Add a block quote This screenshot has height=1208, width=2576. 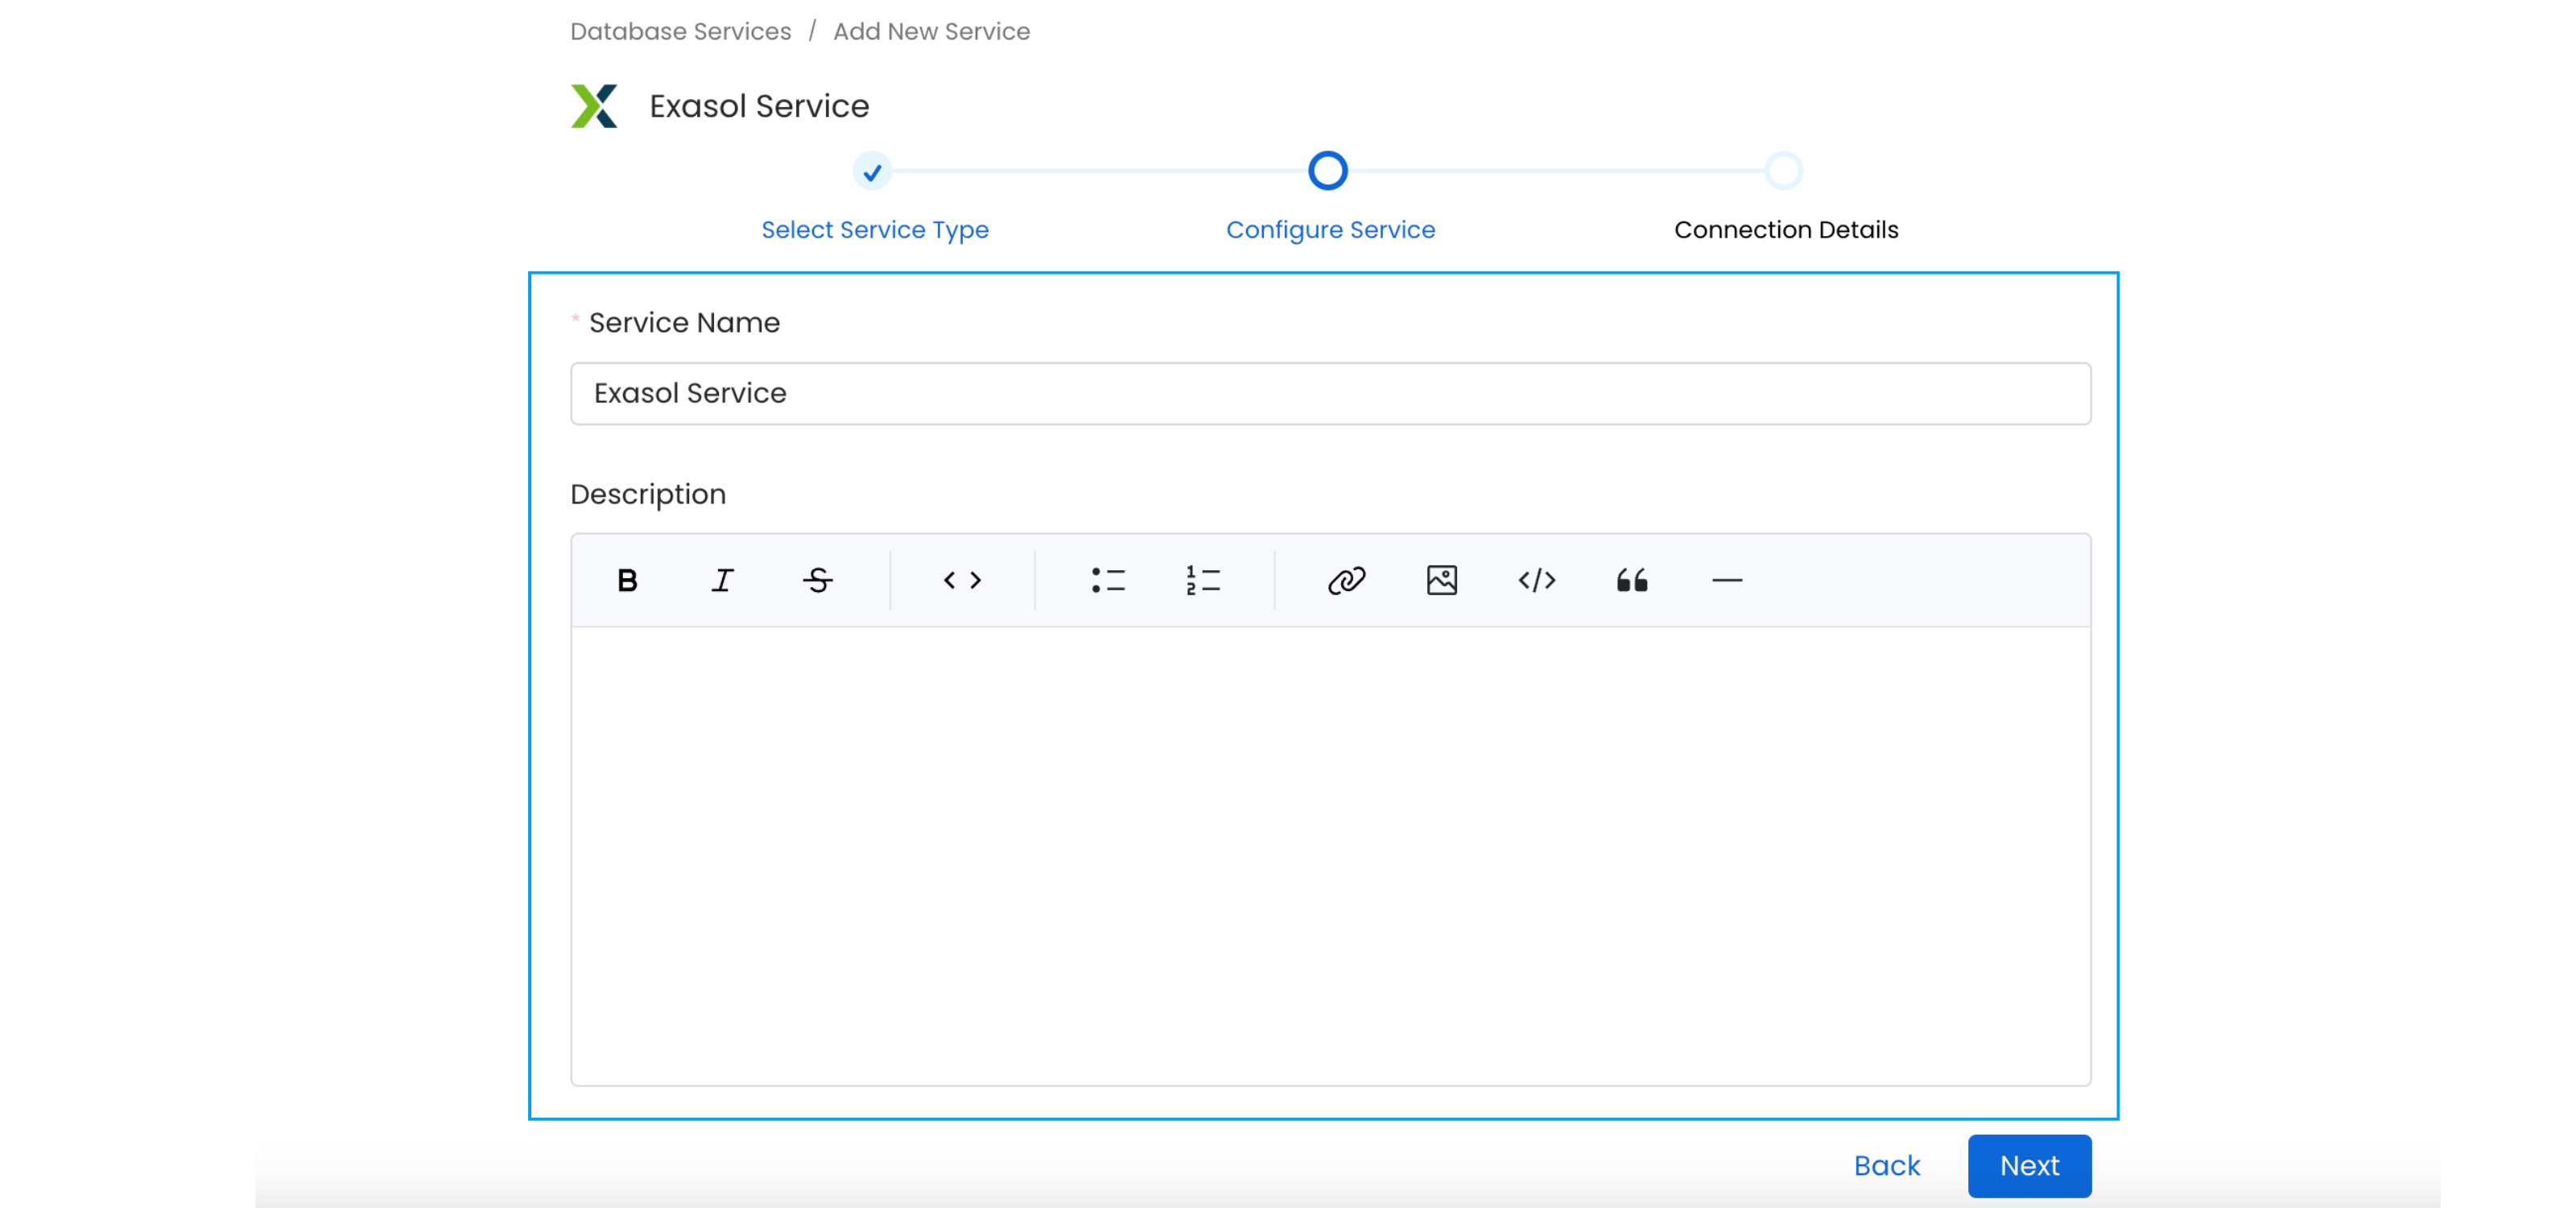[1631, 580]
